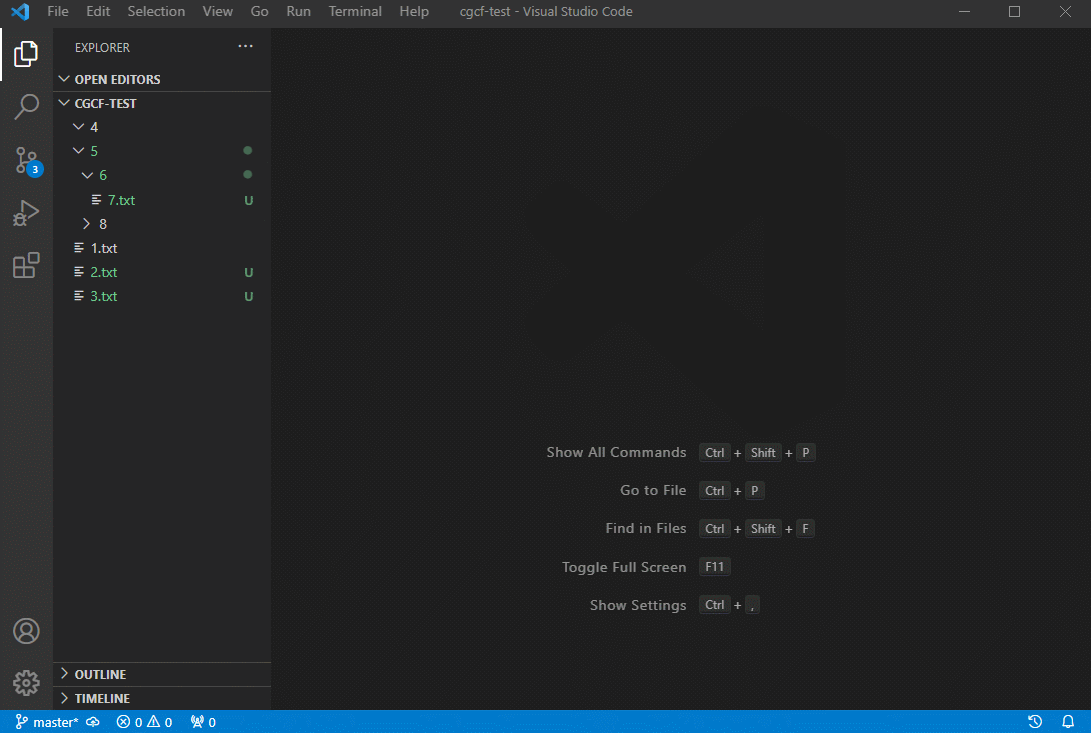Open the Manage gear icon
Image resolution: width=1091 pixels, height=733 pixels.
point(26,683)
